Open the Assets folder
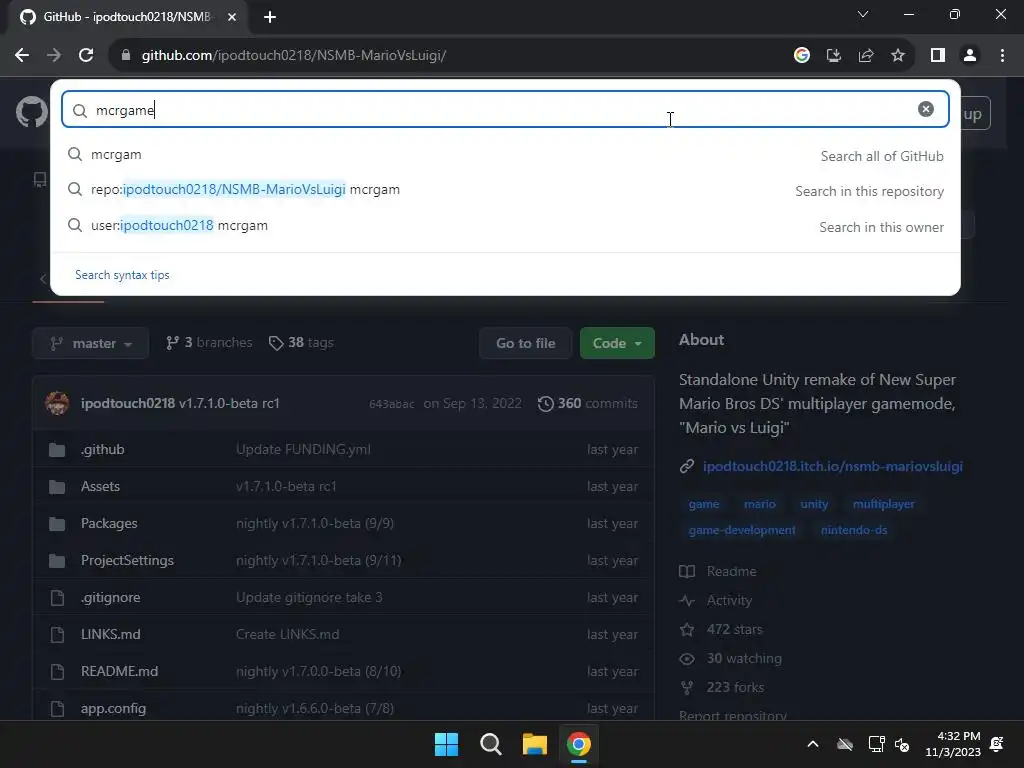Viewport: 1024px width, 768px height. pos(101,487)
